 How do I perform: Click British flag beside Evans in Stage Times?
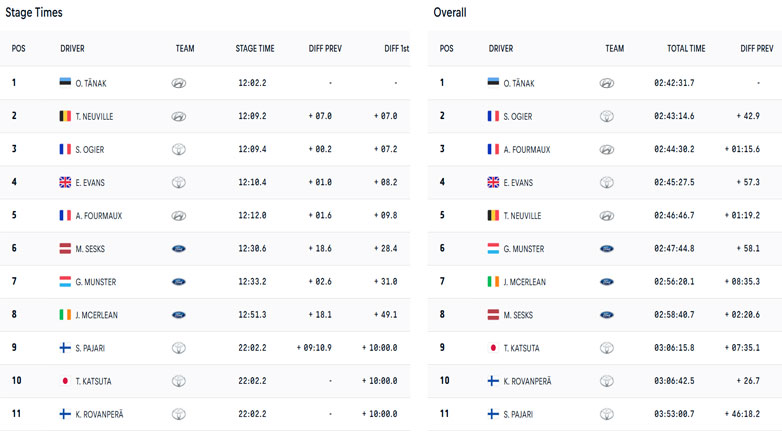(x=66, y=182)
